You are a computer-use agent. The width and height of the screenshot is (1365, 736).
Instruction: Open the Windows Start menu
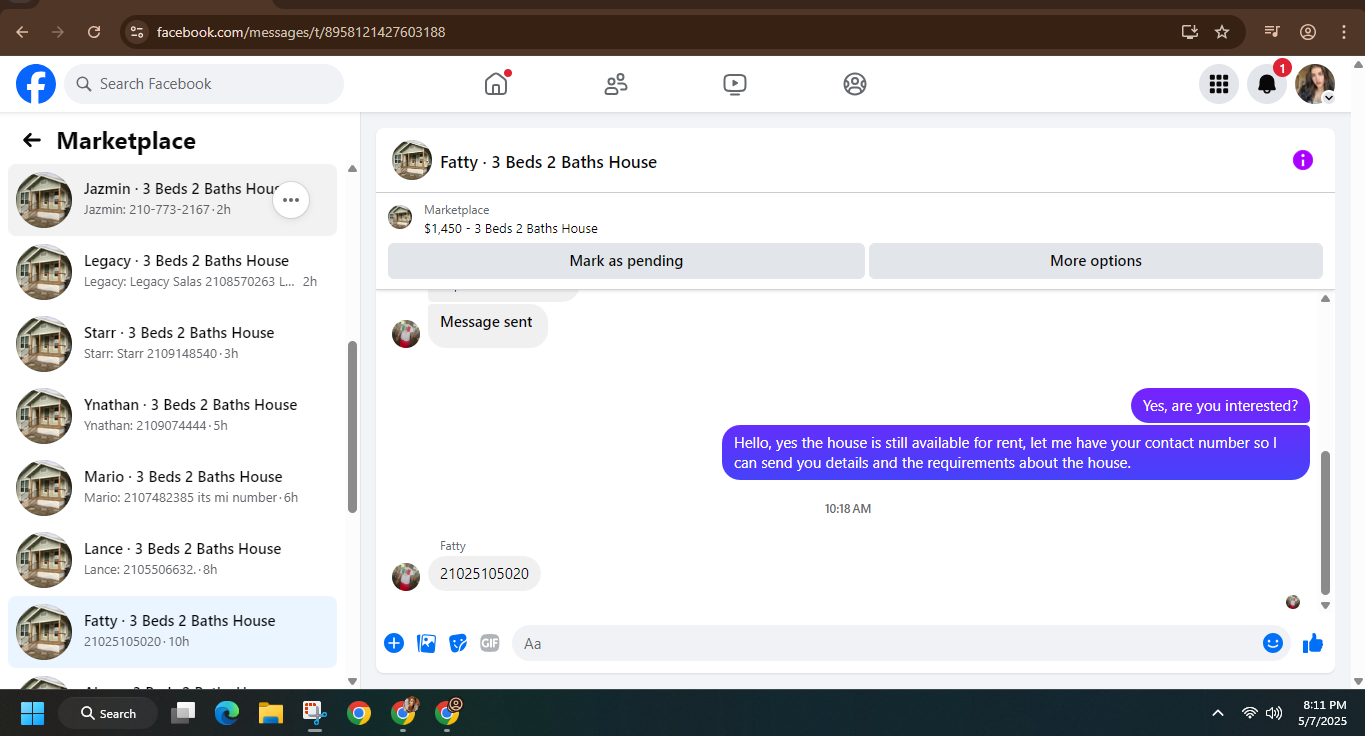[x=32, y=713]
